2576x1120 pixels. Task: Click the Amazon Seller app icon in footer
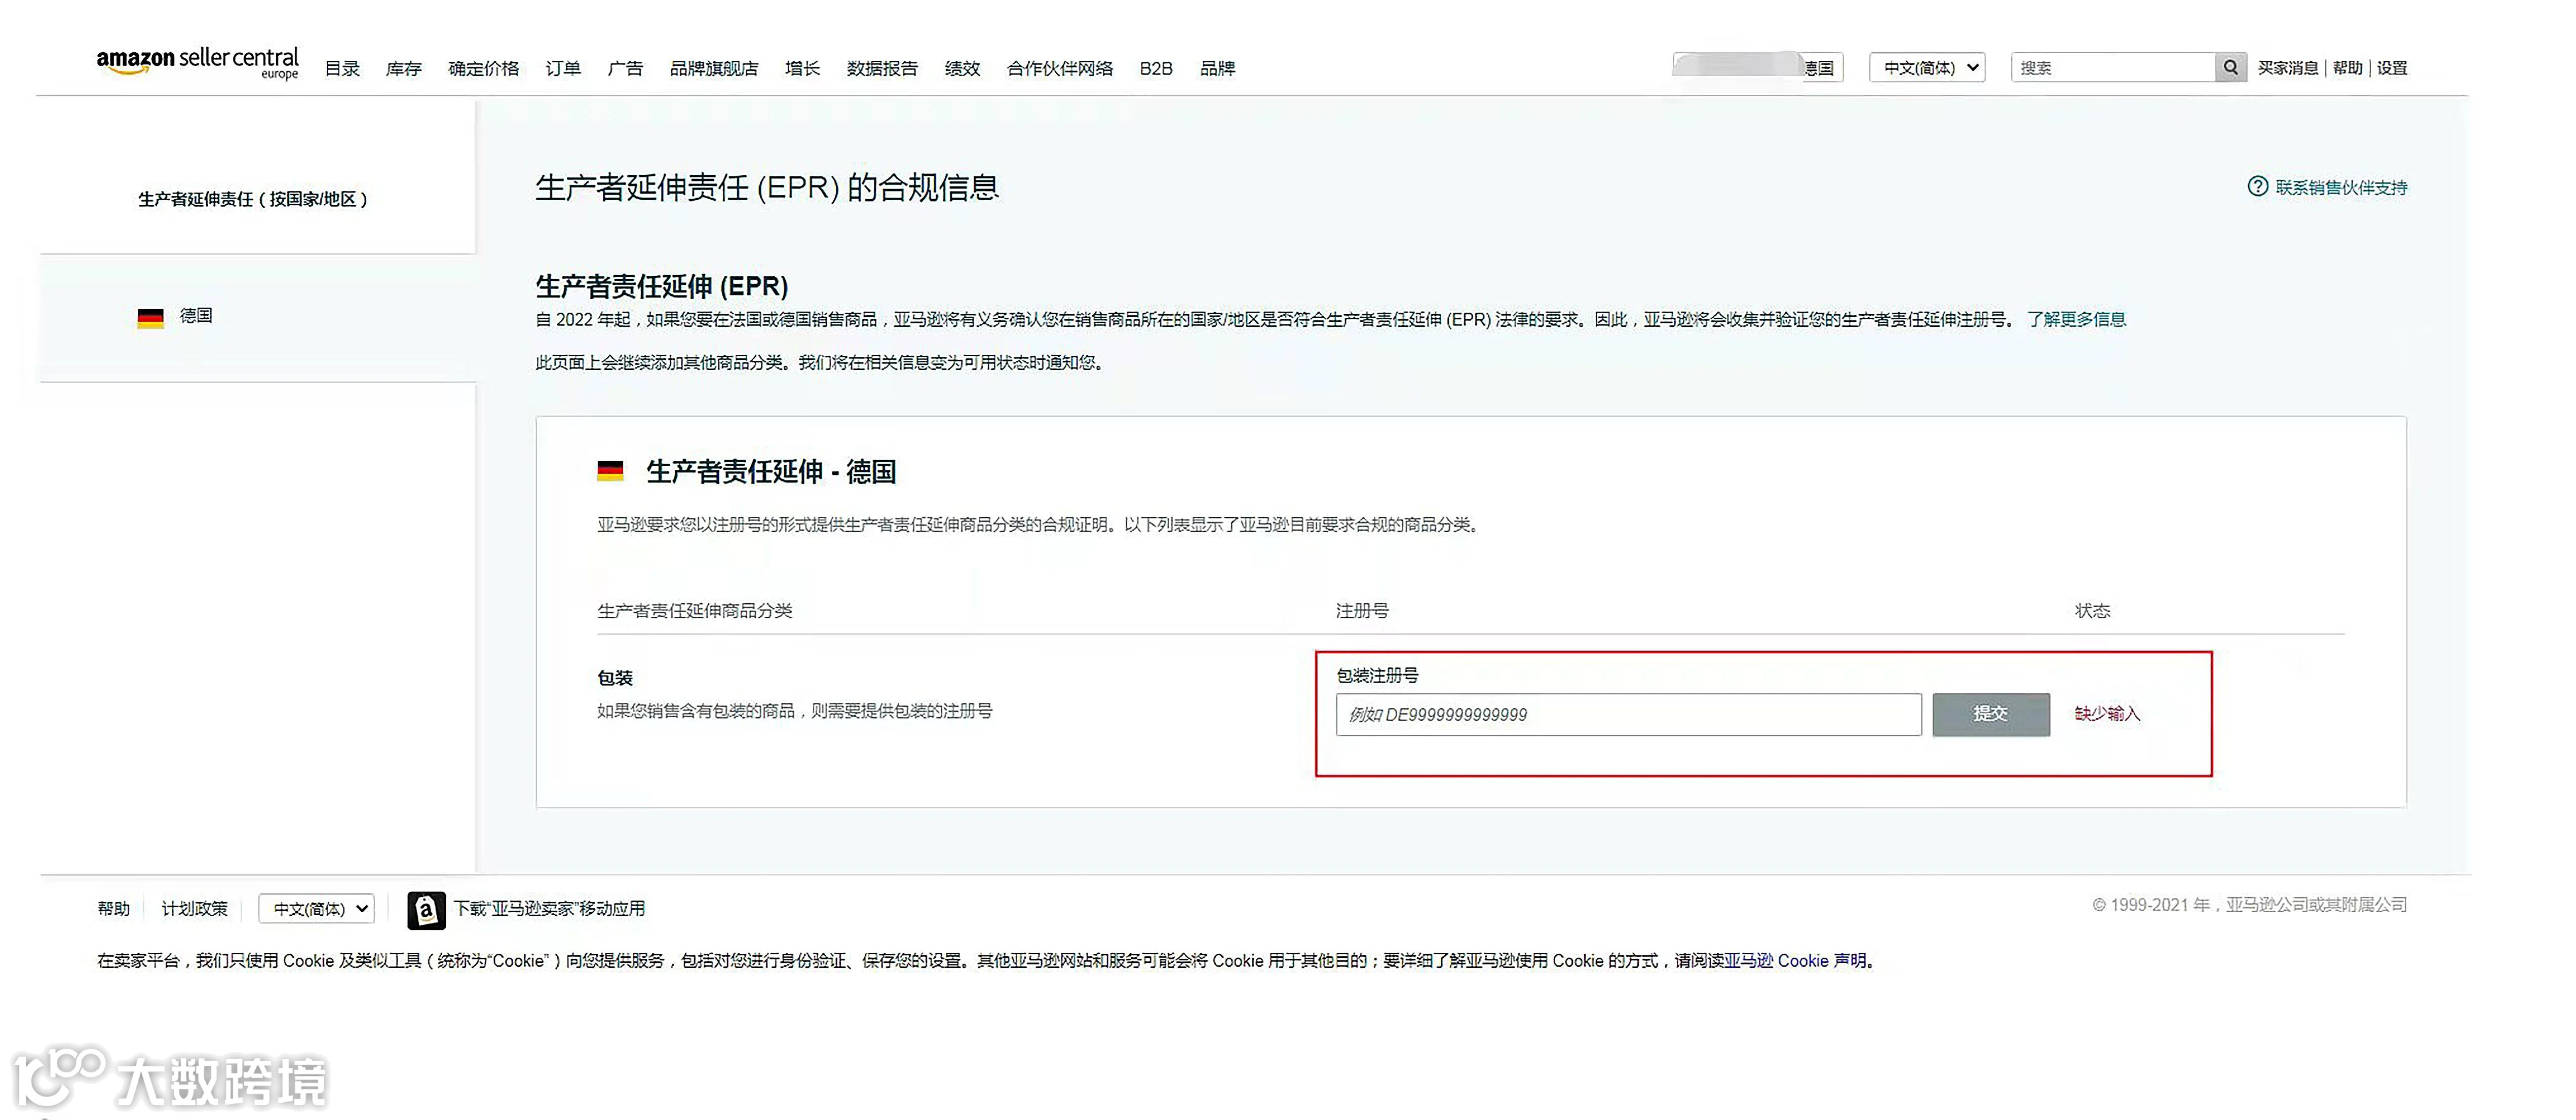(426, 910)
